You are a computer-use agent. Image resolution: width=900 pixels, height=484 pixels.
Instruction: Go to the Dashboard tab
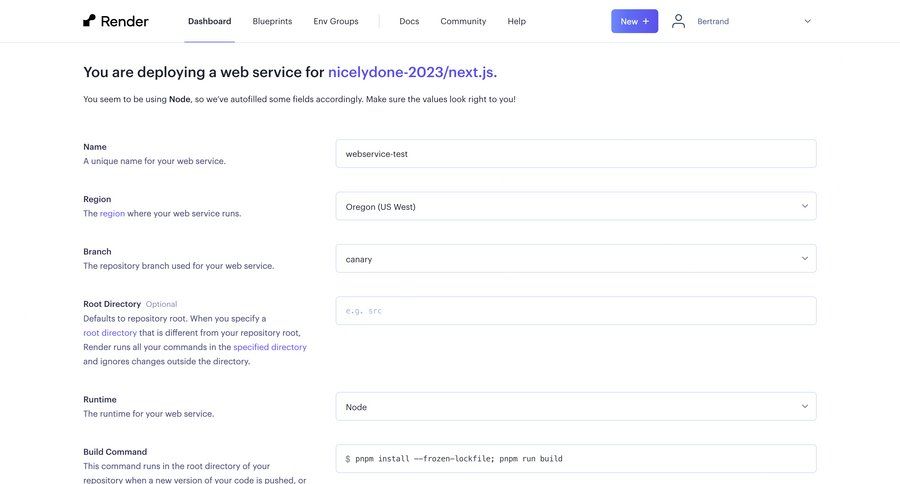point(209,21)
